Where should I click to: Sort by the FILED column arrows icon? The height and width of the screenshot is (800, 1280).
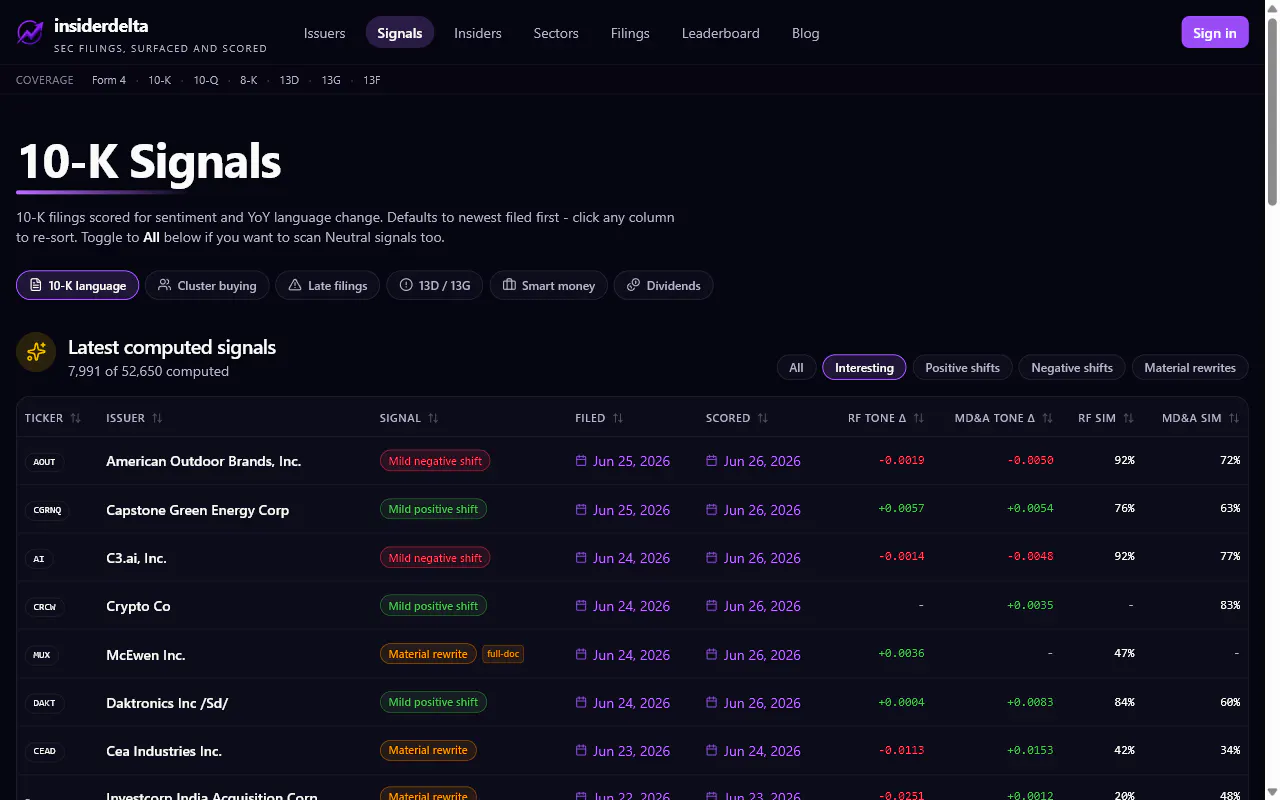point(618,418)
